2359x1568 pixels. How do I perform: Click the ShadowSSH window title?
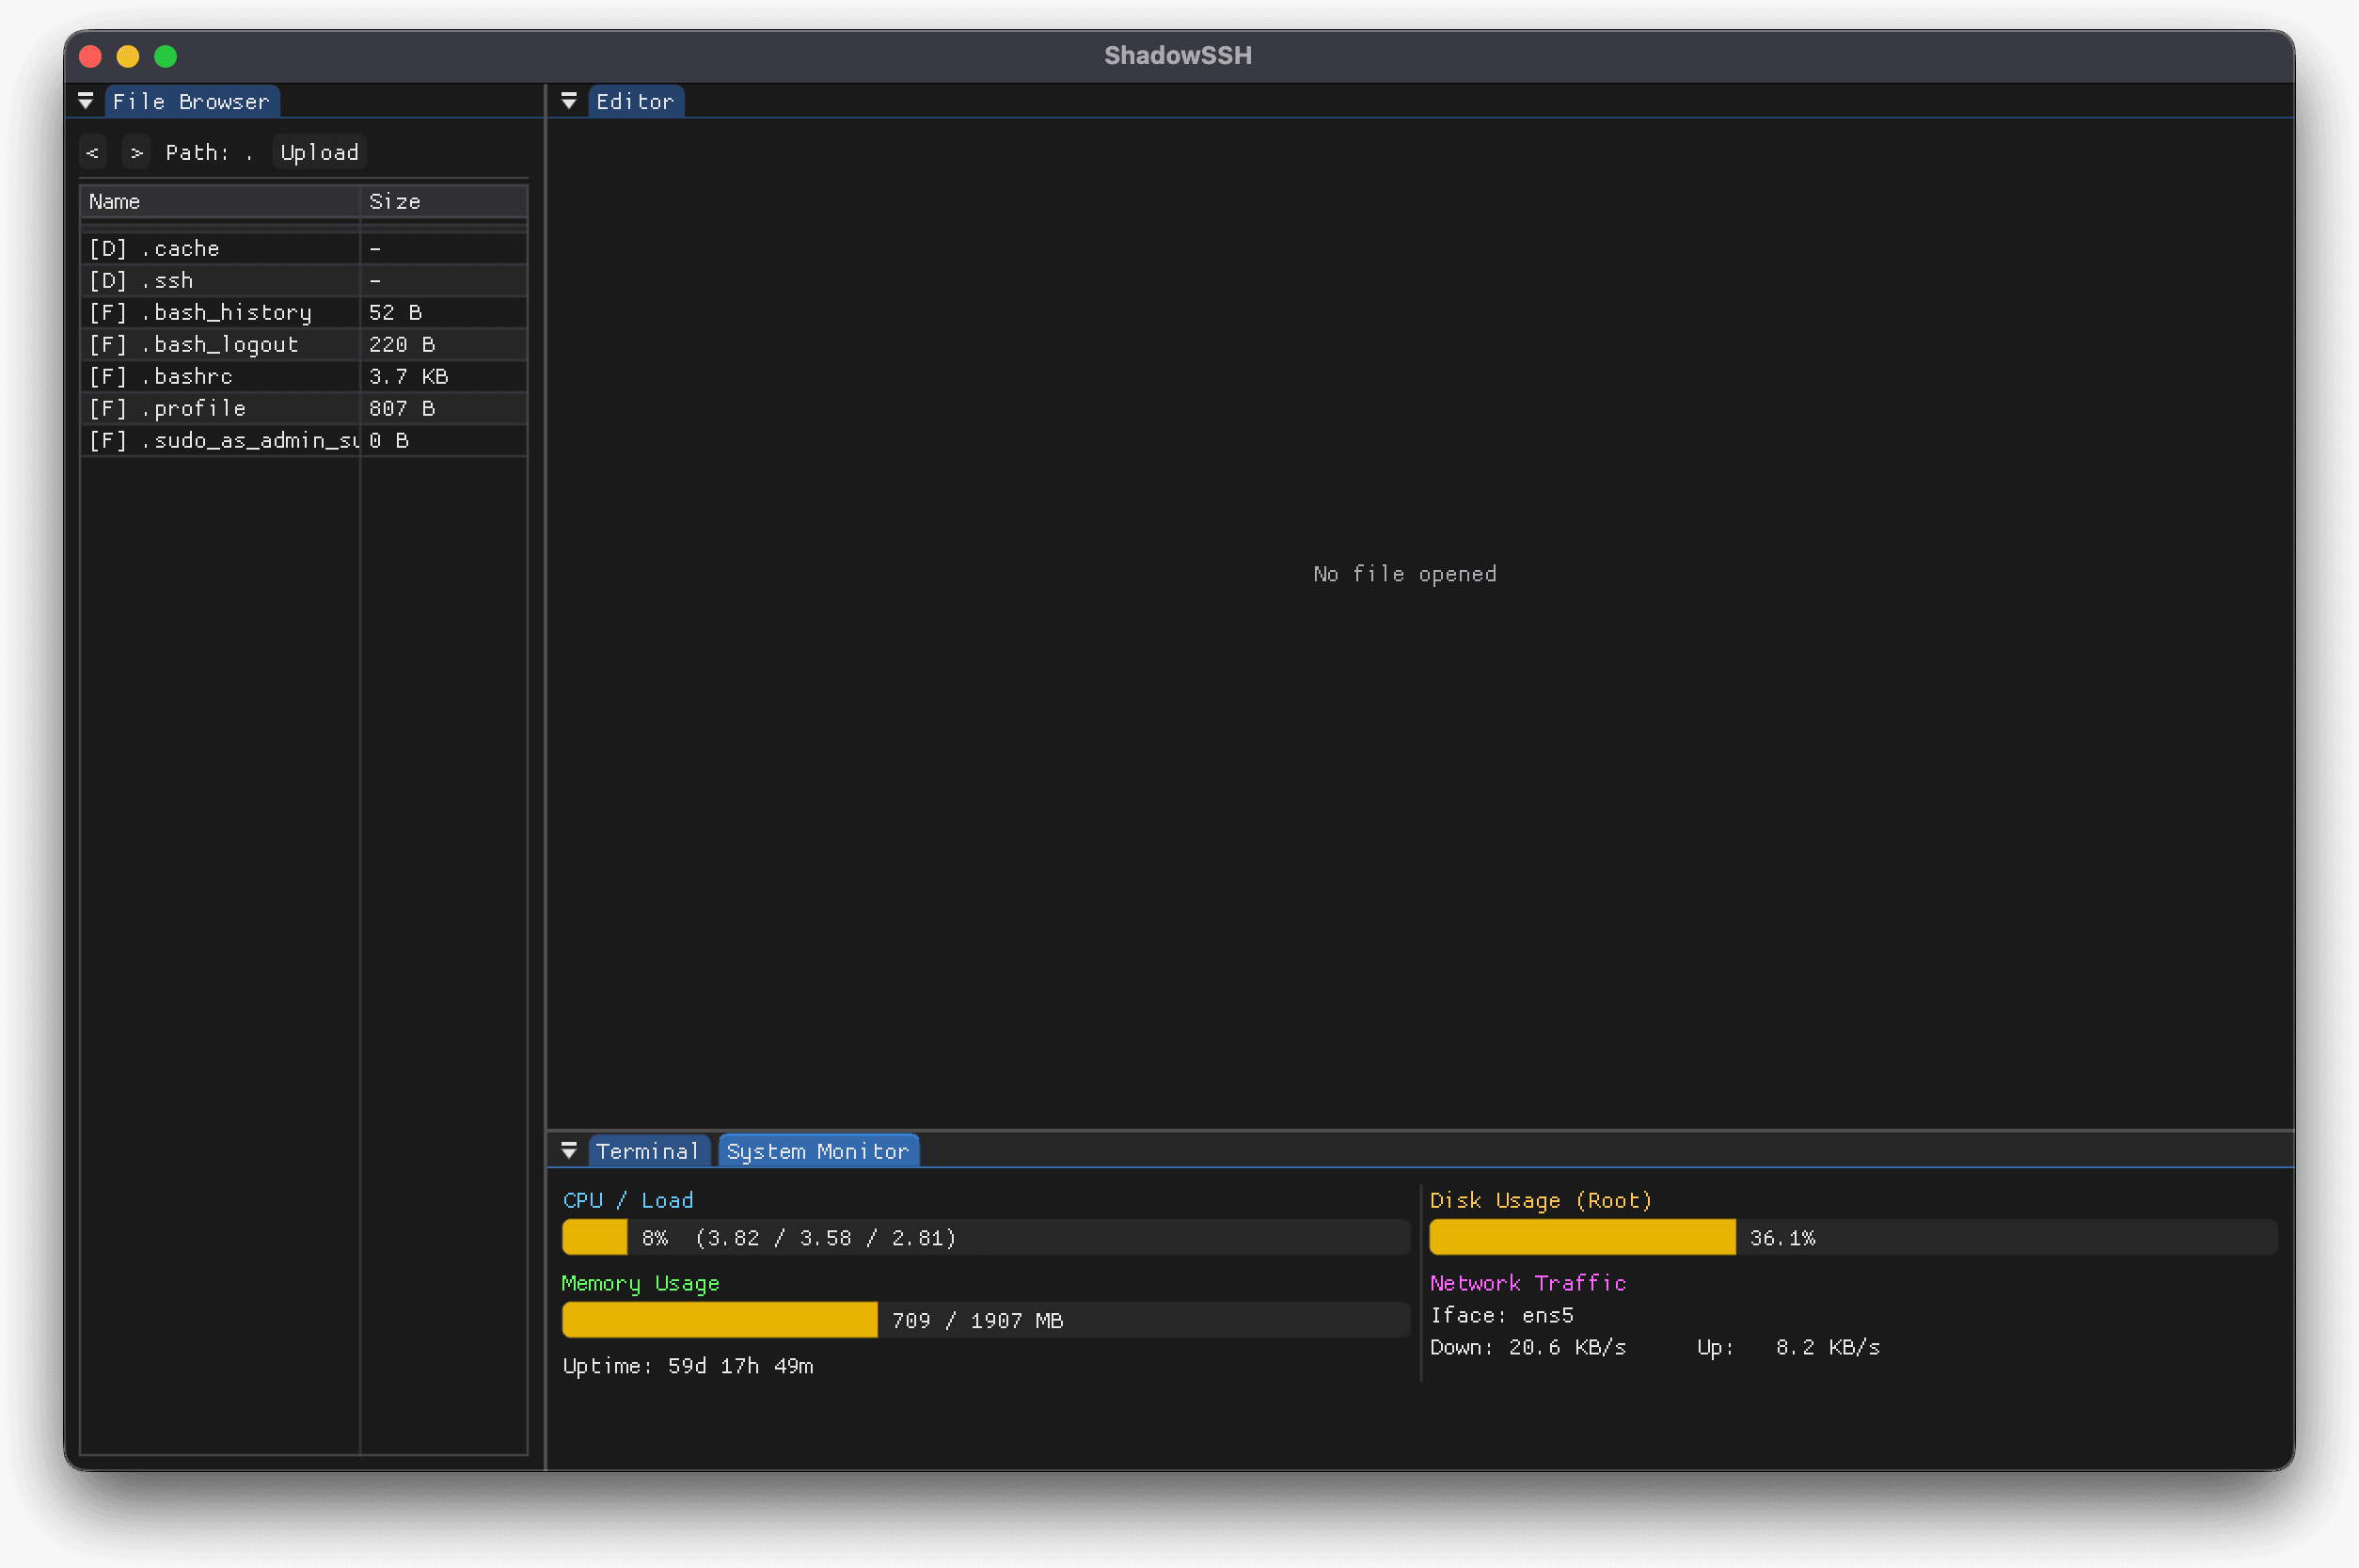pos(1178,55)
